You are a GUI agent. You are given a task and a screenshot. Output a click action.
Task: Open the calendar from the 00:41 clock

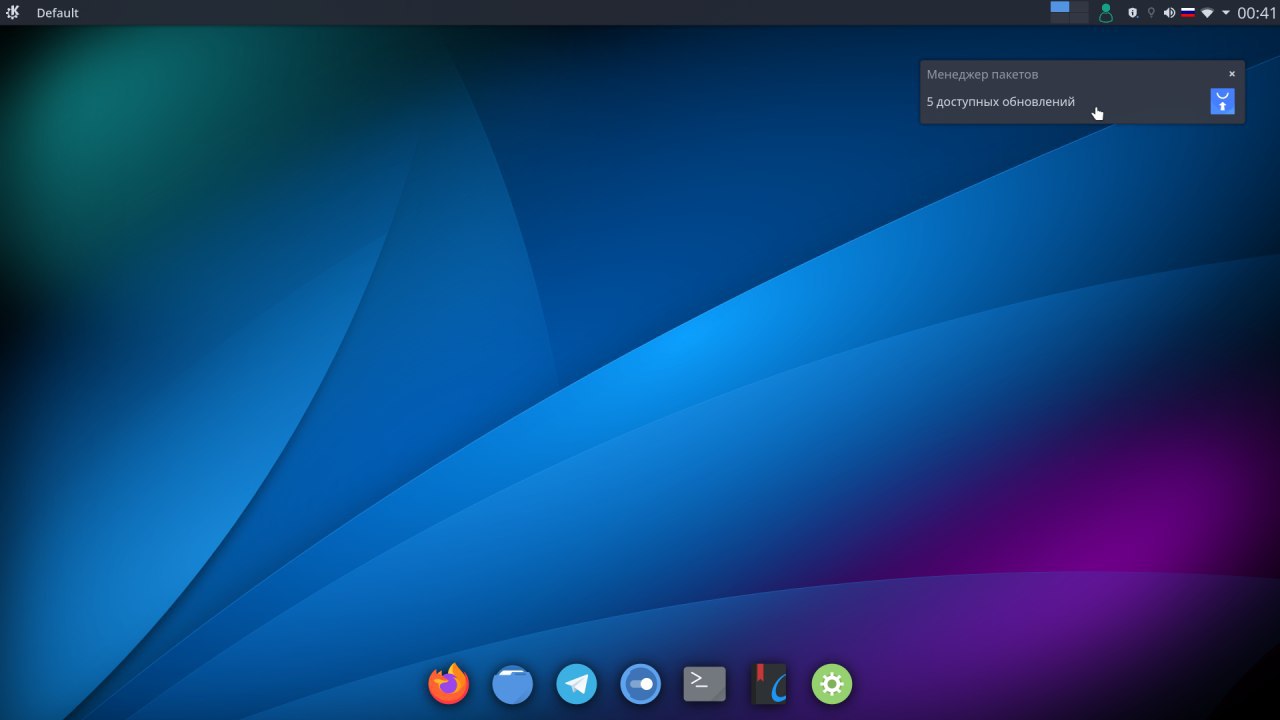coord(1257,13)
